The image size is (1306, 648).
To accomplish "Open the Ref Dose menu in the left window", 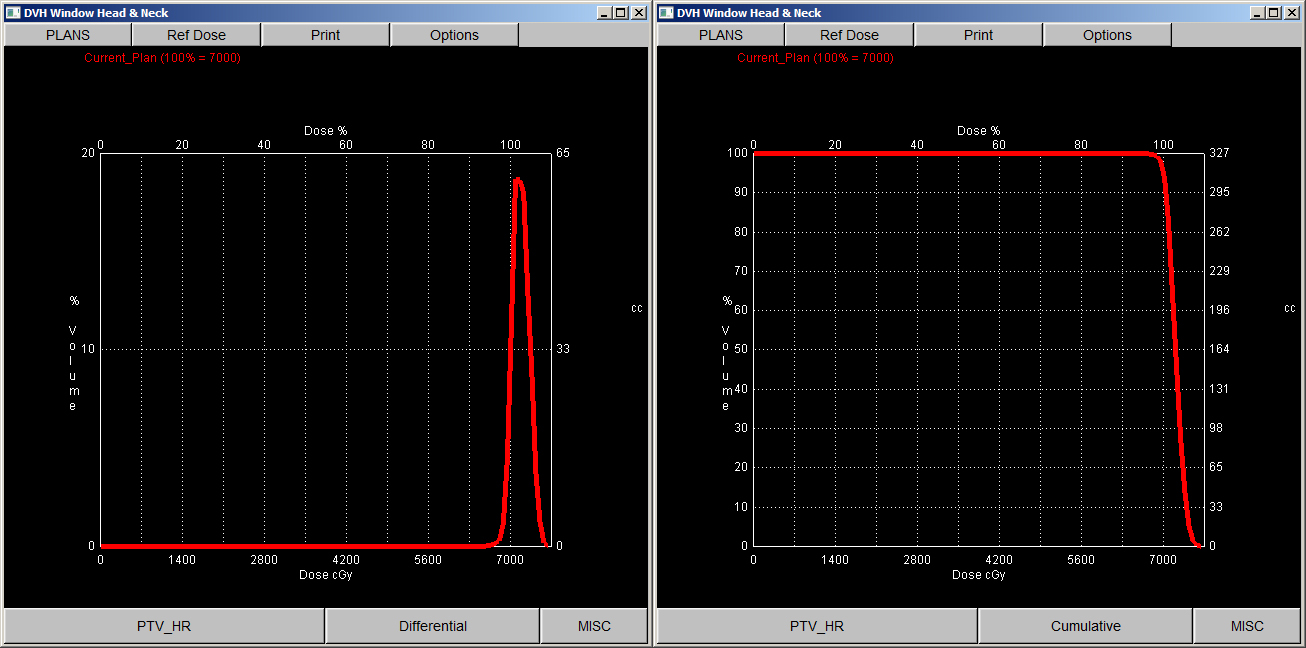I will tap(195, 34).
